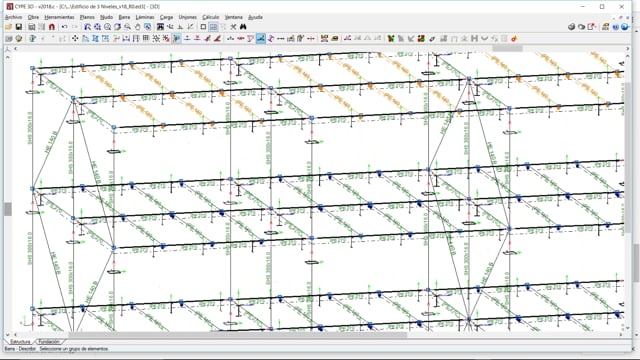640x360 pixels.
Task: Save the project with the floppy disk icon
Action: point(19,27)
